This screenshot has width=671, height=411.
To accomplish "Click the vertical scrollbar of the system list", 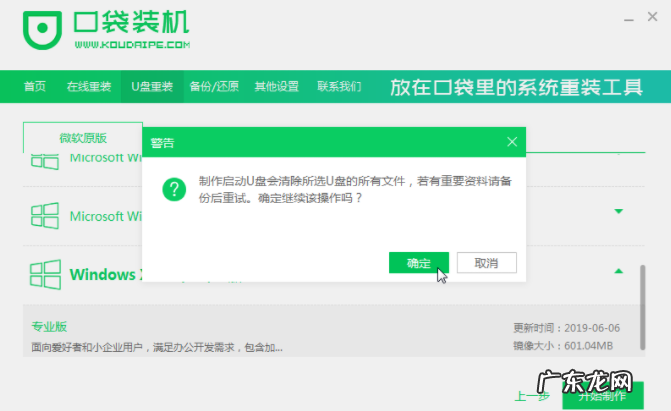I will [x=642, y=307].
